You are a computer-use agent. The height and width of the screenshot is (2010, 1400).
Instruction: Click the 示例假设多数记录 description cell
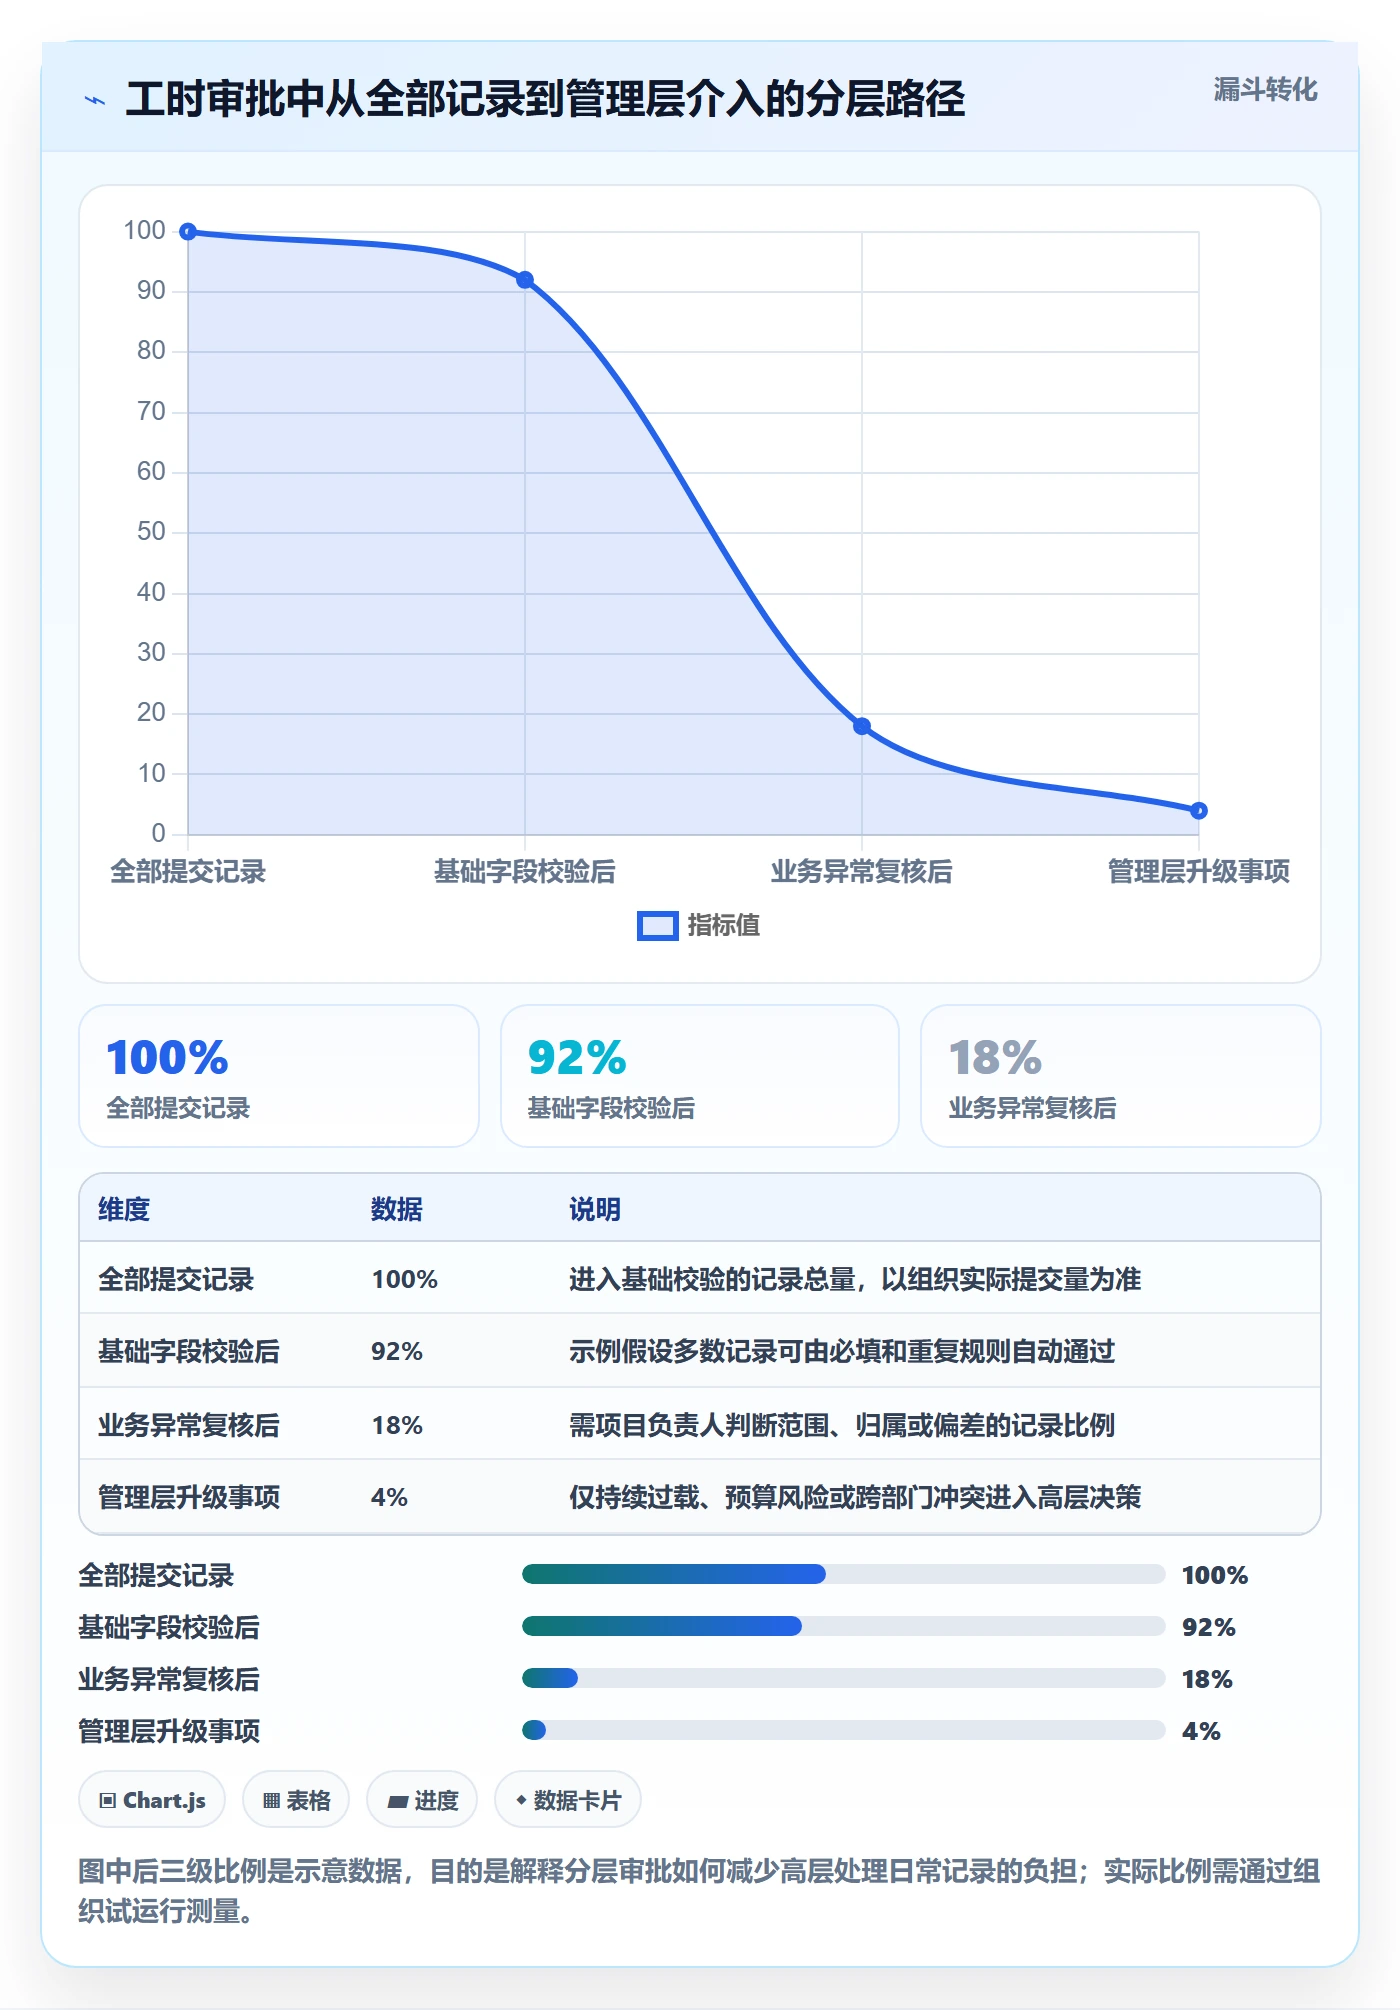pos(842,1351)
